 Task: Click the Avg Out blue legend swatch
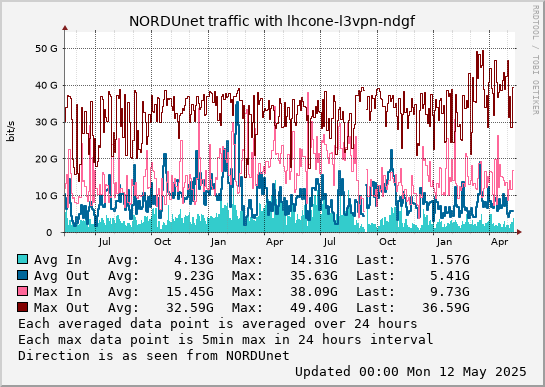click(x=22, y=275)
